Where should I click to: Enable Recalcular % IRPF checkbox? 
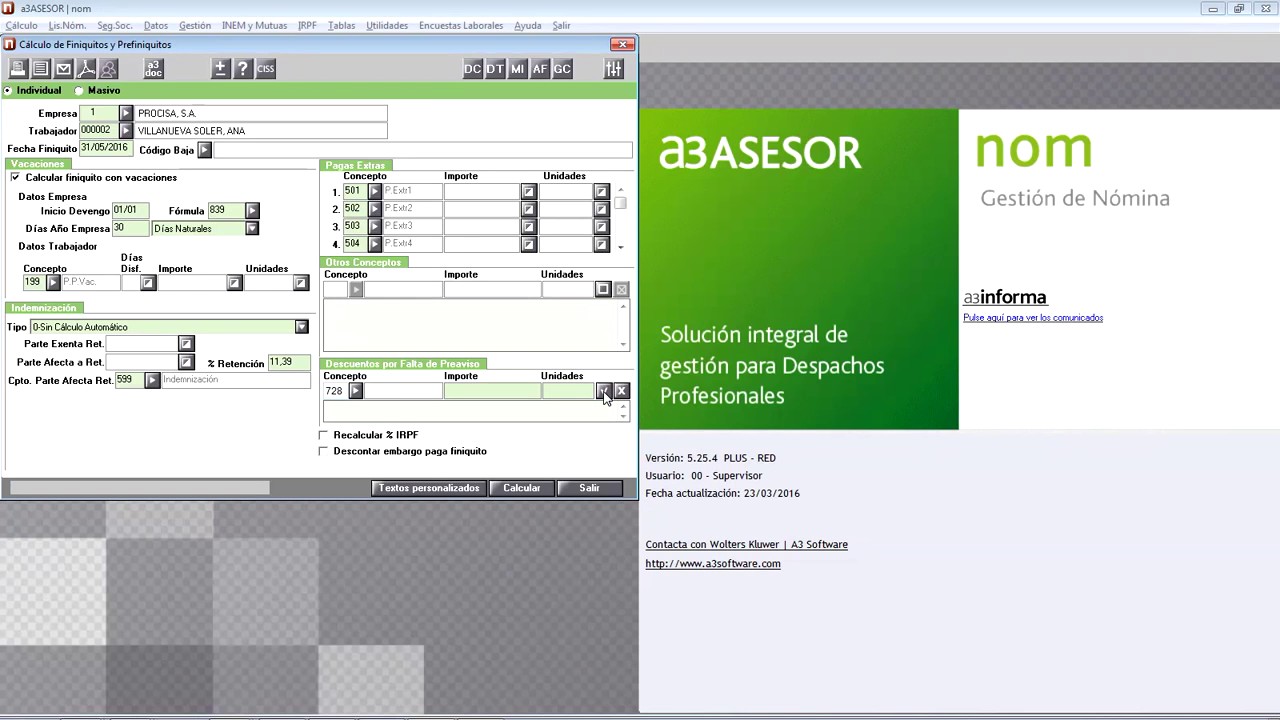click(323, 435)
